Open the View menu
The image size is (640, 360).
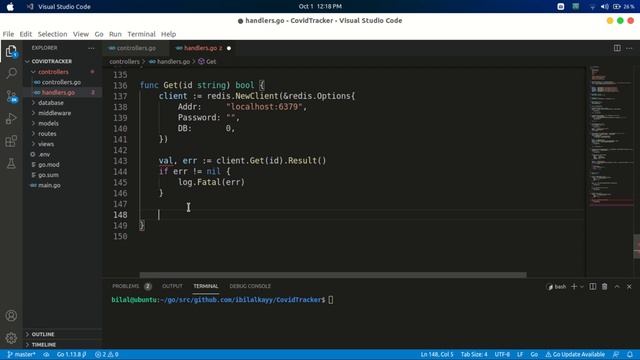81,34
